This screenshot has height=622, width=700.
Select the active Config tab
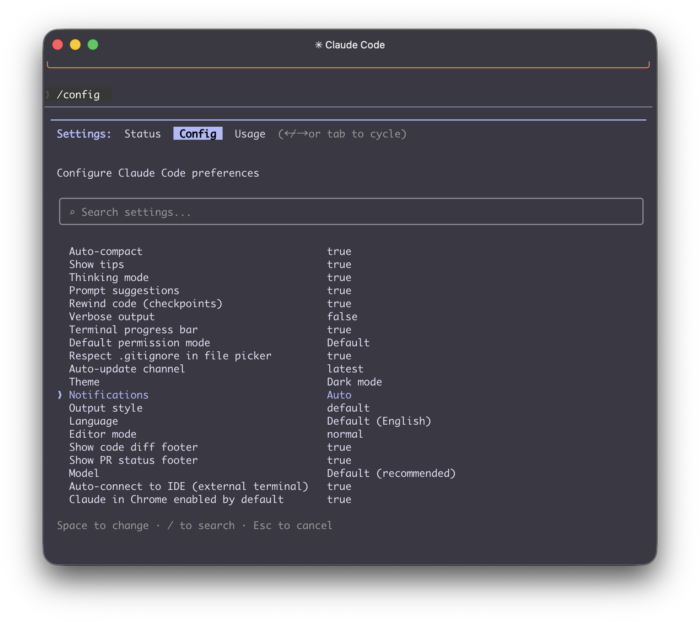click(198, 134)
